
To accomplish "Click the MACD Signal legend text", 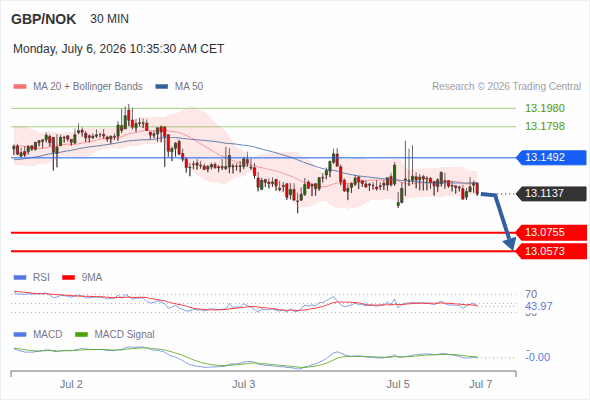I will (x=124, y=334).
